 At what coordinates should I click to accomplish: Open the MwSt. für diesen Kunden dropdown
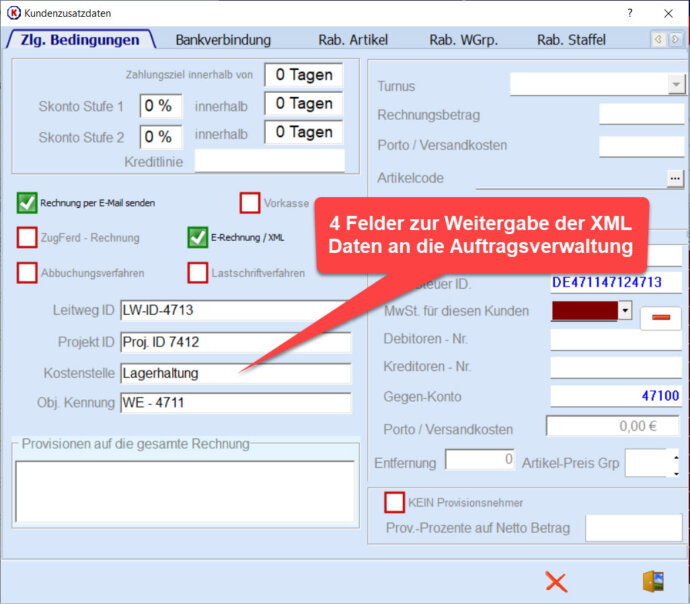[x=625, y=311]
